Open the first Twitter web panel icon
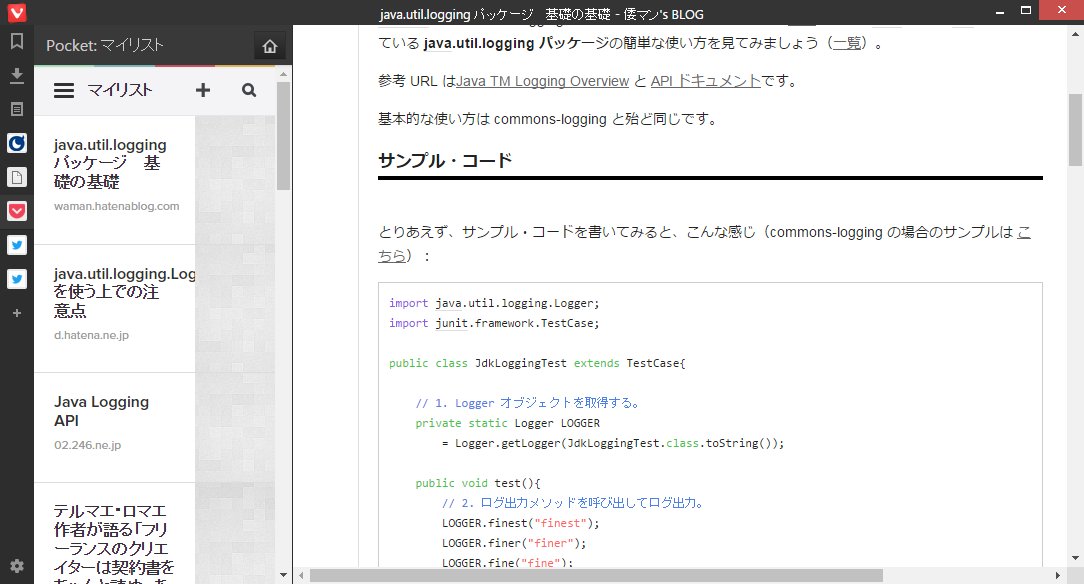The height and width of the screenshot is (584, 1084). point(17,245)
